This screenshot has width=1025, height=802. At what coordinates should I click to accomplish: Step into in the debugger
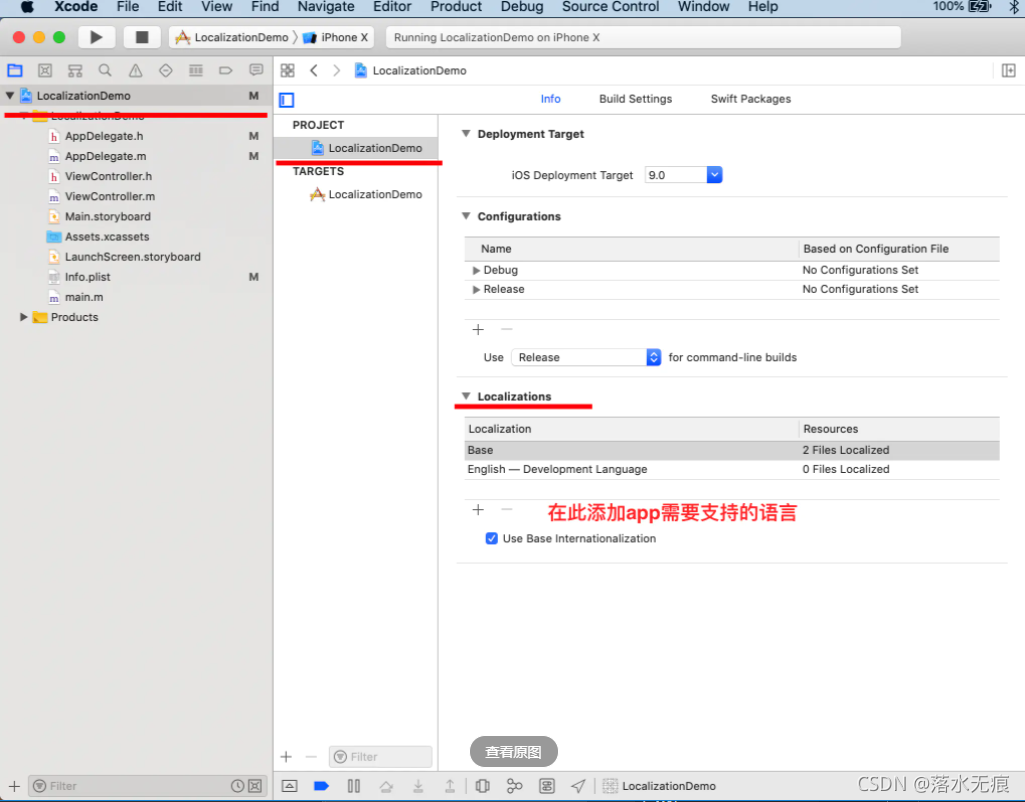[418, 786]
